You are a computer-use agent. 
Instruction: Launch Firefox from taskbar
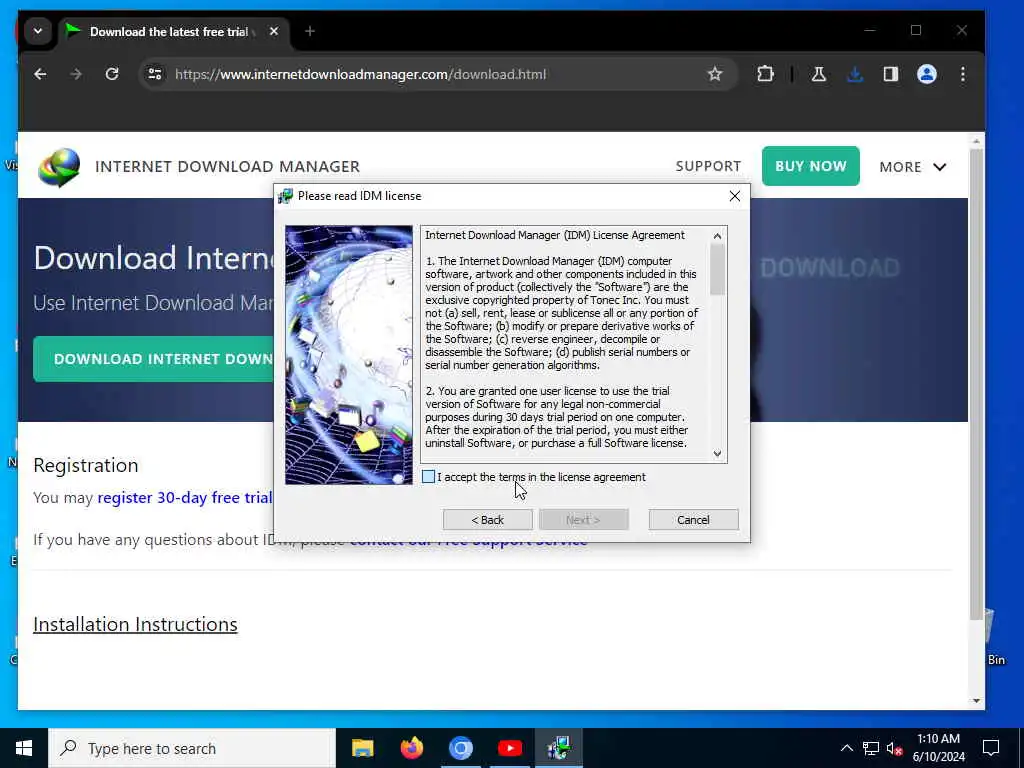pyautogui.click(x=411, y=748)
